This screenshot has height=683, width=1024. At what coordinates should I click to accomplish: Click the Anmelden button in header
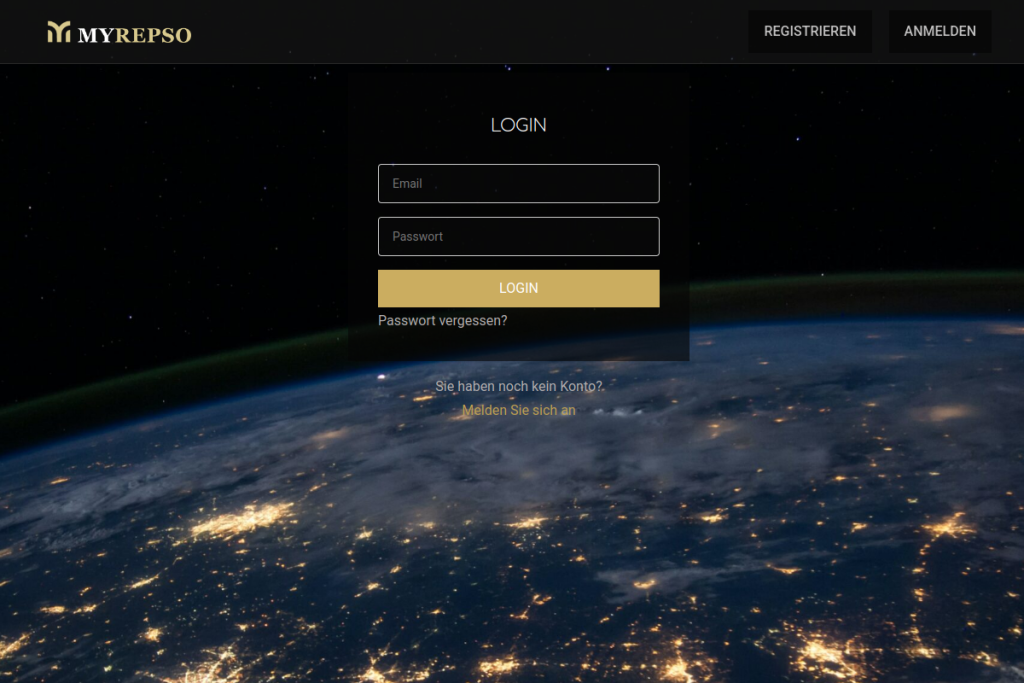940,31
